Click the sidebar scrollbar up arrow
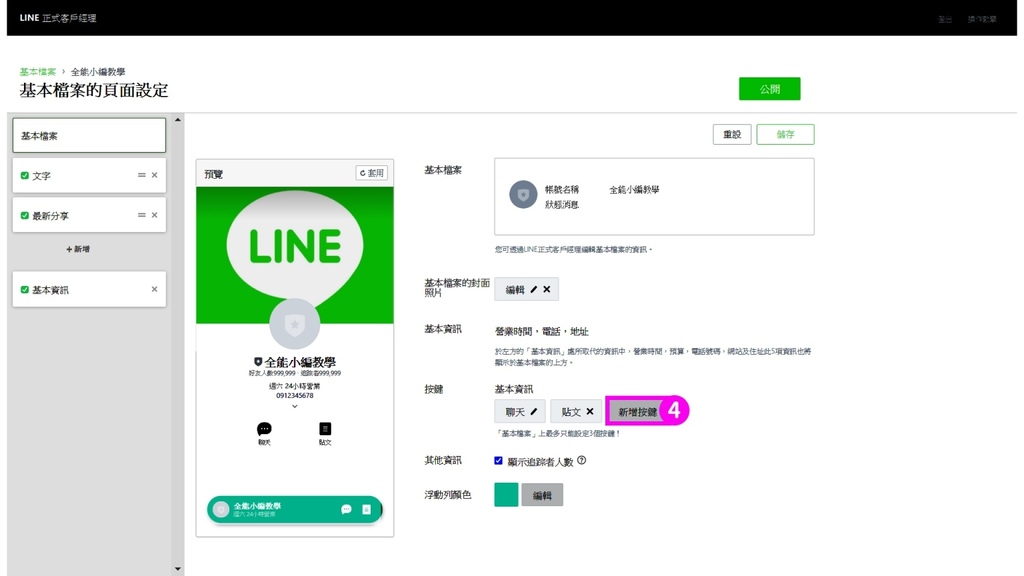The height and width of the screenshot is (576, 1024). pyautogui.click(x=178, y=120)
